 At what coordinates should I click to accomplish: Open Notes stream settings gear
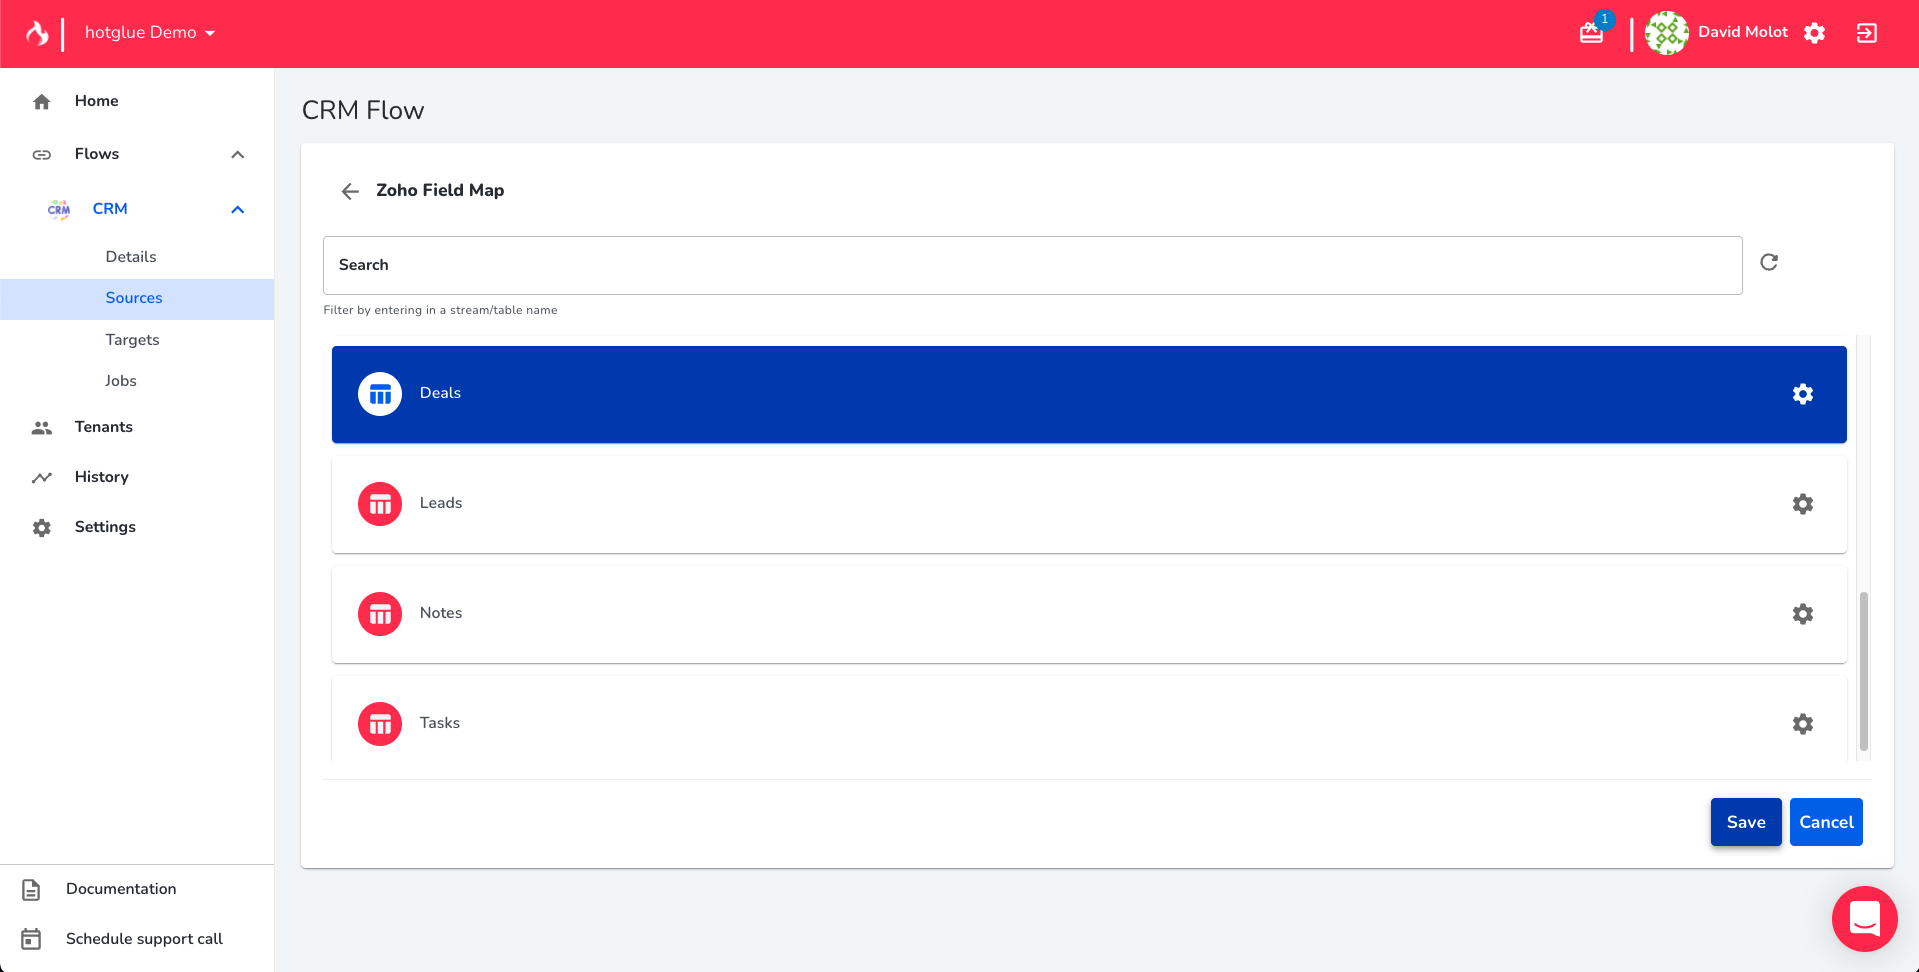pos(1802,614)
